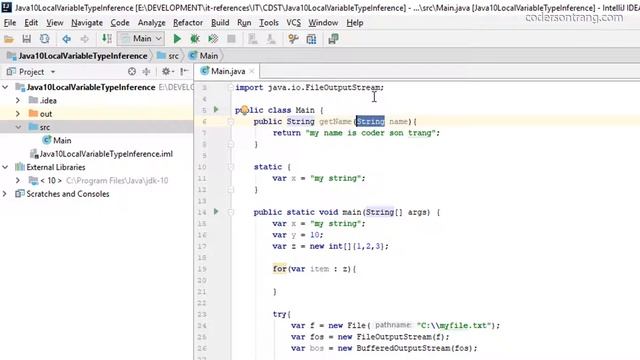640x360 pixels.
Task: Run Main with Coverage icon
Action: point(213,39)
